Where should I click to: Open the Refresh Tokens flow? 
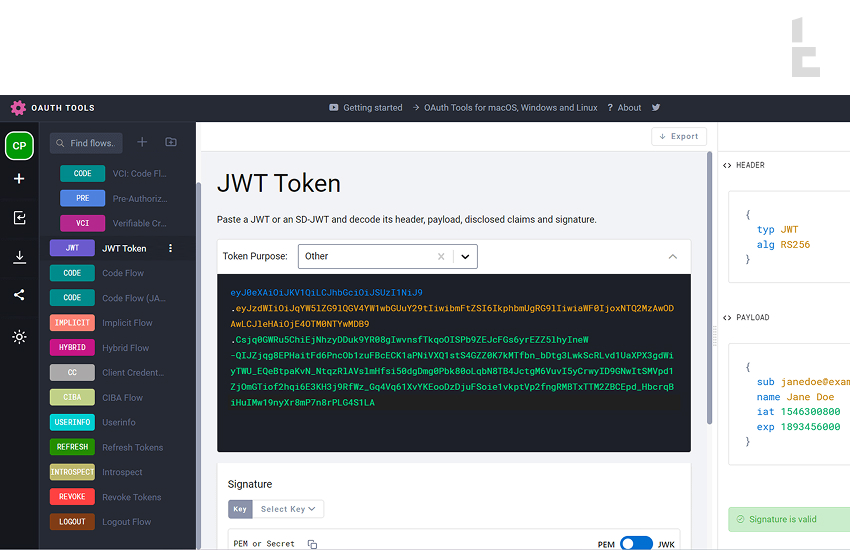131,447
